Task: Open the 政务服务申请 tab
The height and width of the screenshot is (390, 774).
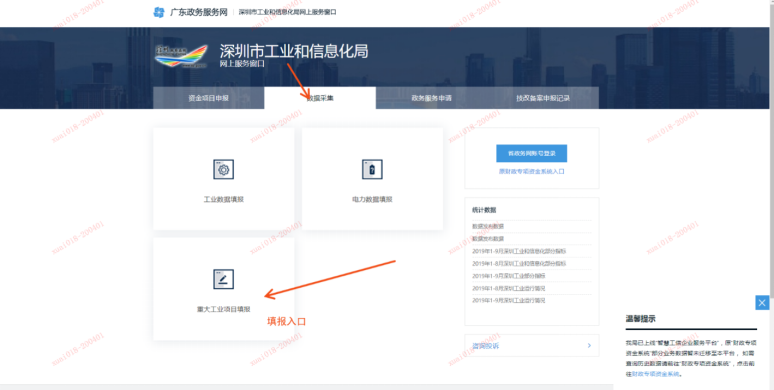Action: coord(431,98)
